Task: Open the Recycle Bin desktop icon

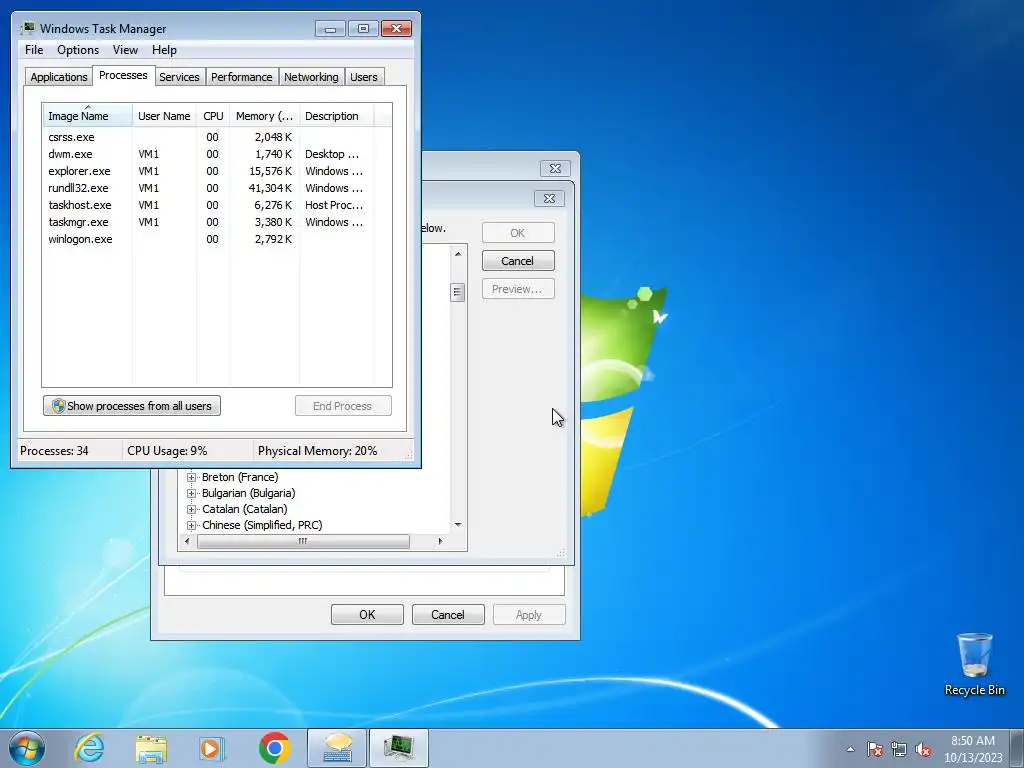Action: click(x=974, y=664)
